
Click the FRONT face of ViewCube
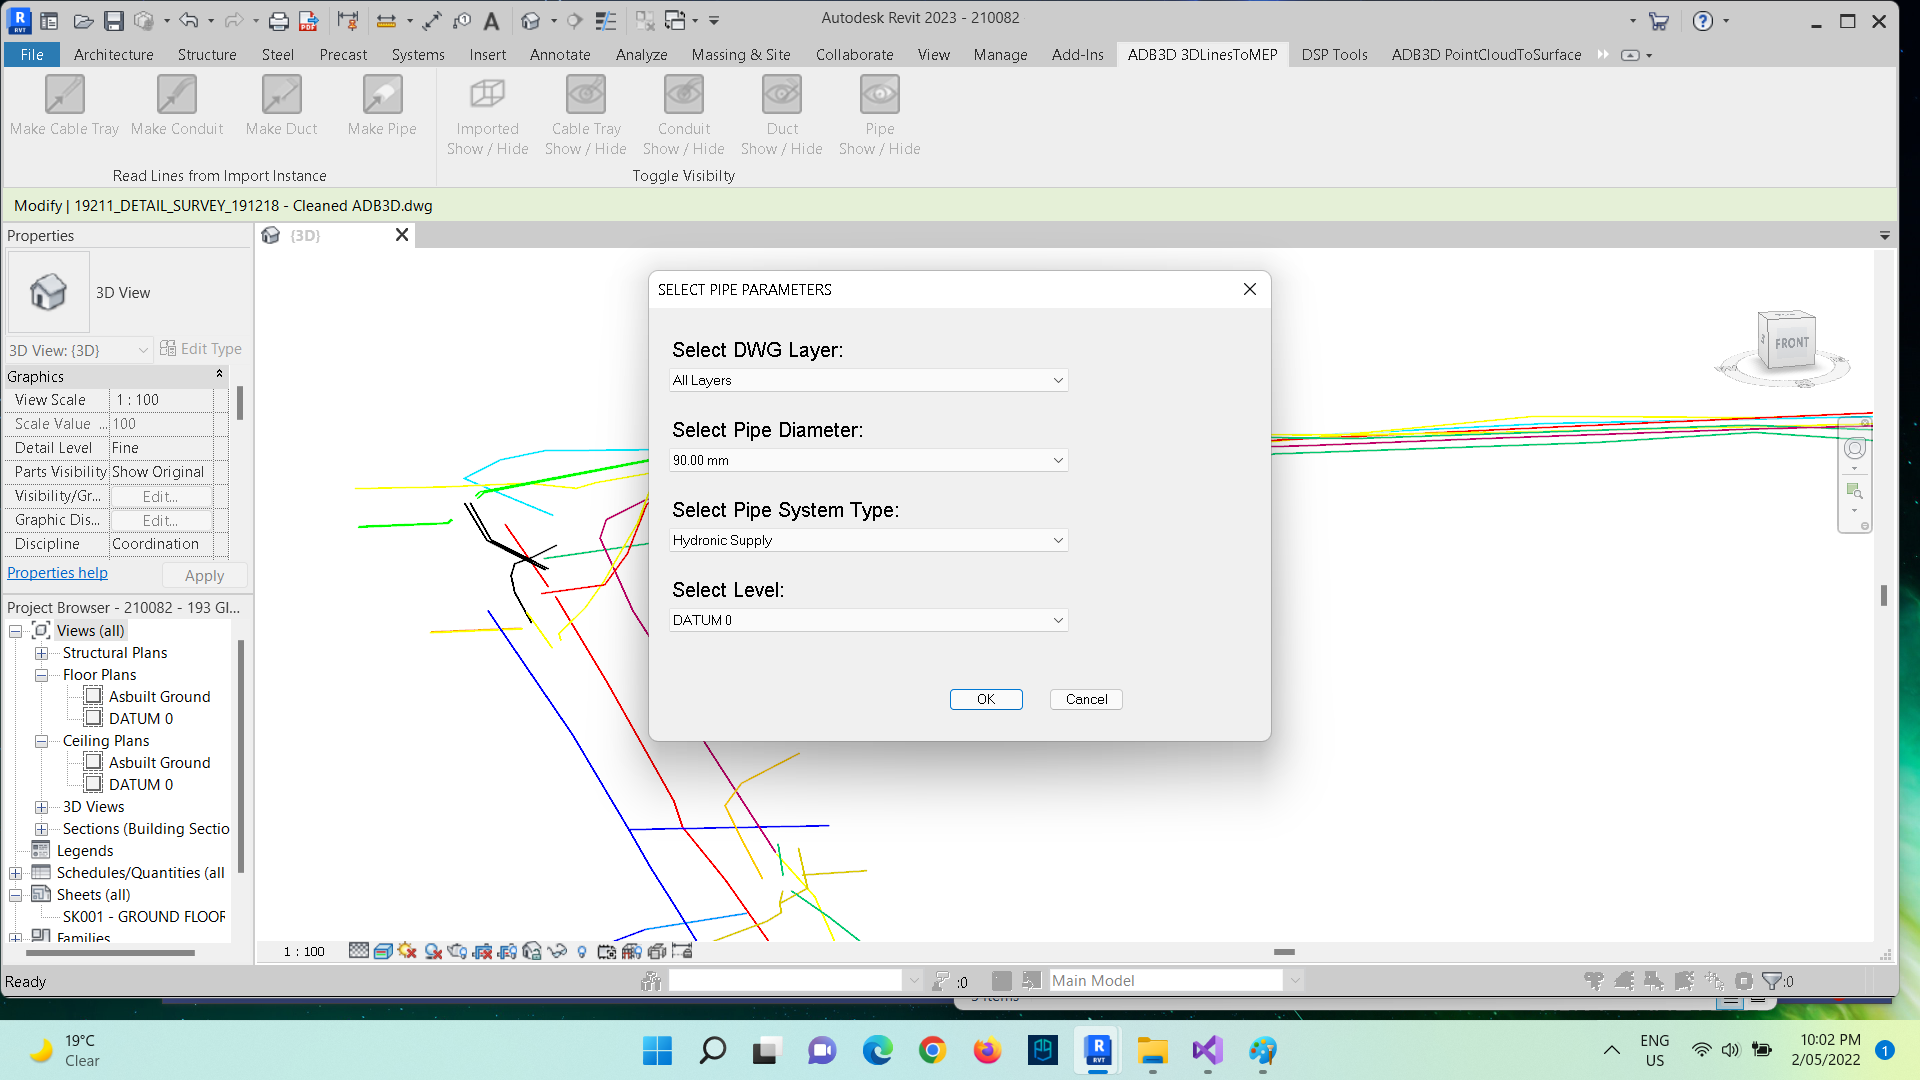pyautogui.click(x=1791, y=342)
